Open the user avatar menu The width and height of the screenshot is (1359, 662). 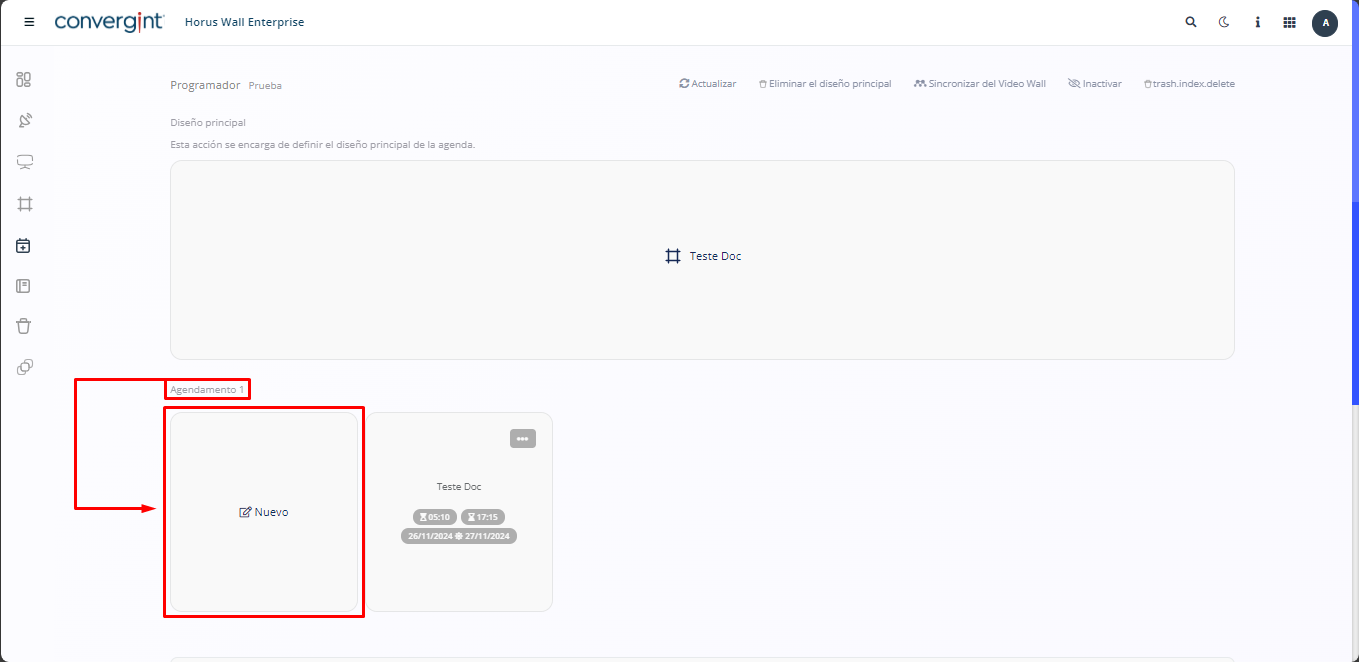click(1325, 23)
